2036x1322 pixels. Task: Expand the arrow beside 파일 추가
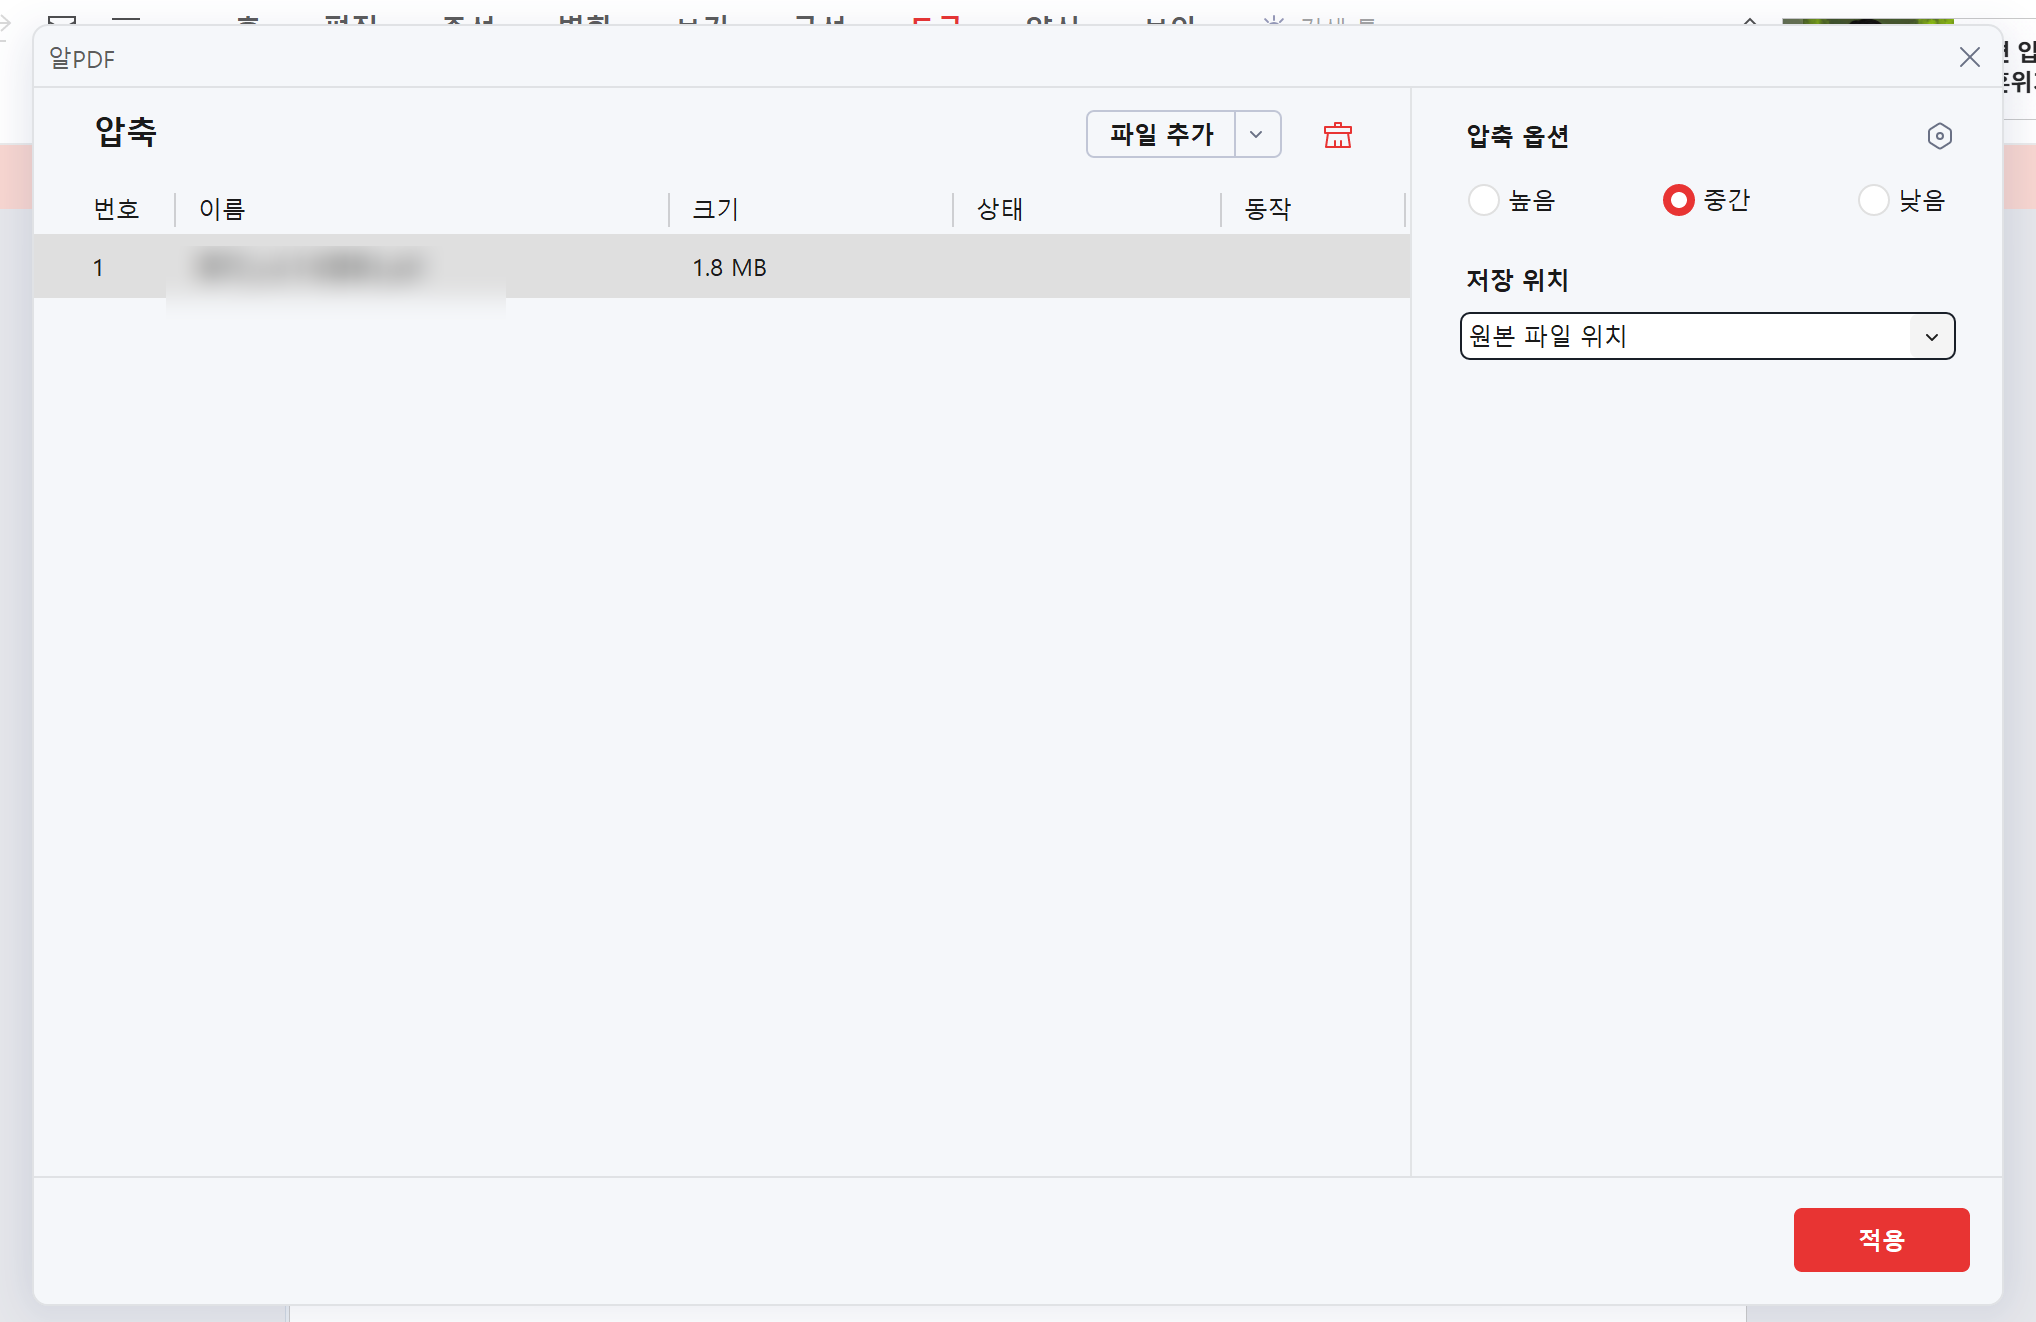(1257, 134)
